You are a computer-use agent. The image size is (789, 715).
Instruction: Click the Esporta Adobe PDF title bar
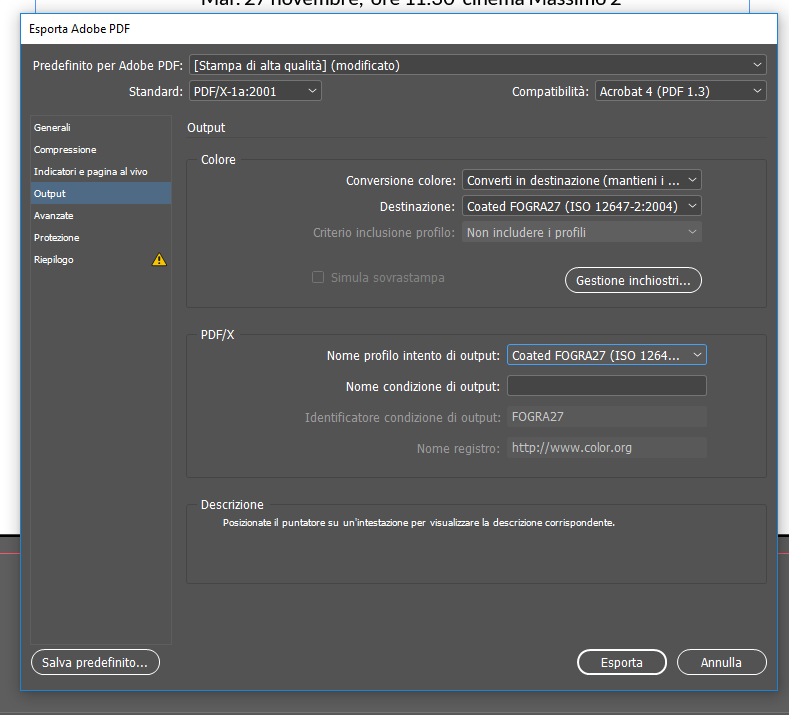coord(399,29)
